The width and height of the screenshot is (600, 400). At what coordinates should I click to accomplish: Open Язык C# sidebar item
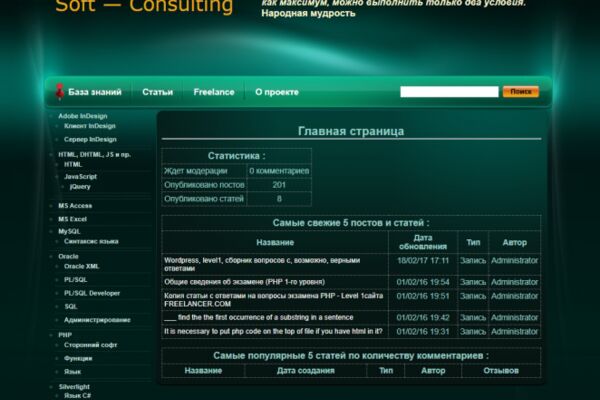point(77,396)
